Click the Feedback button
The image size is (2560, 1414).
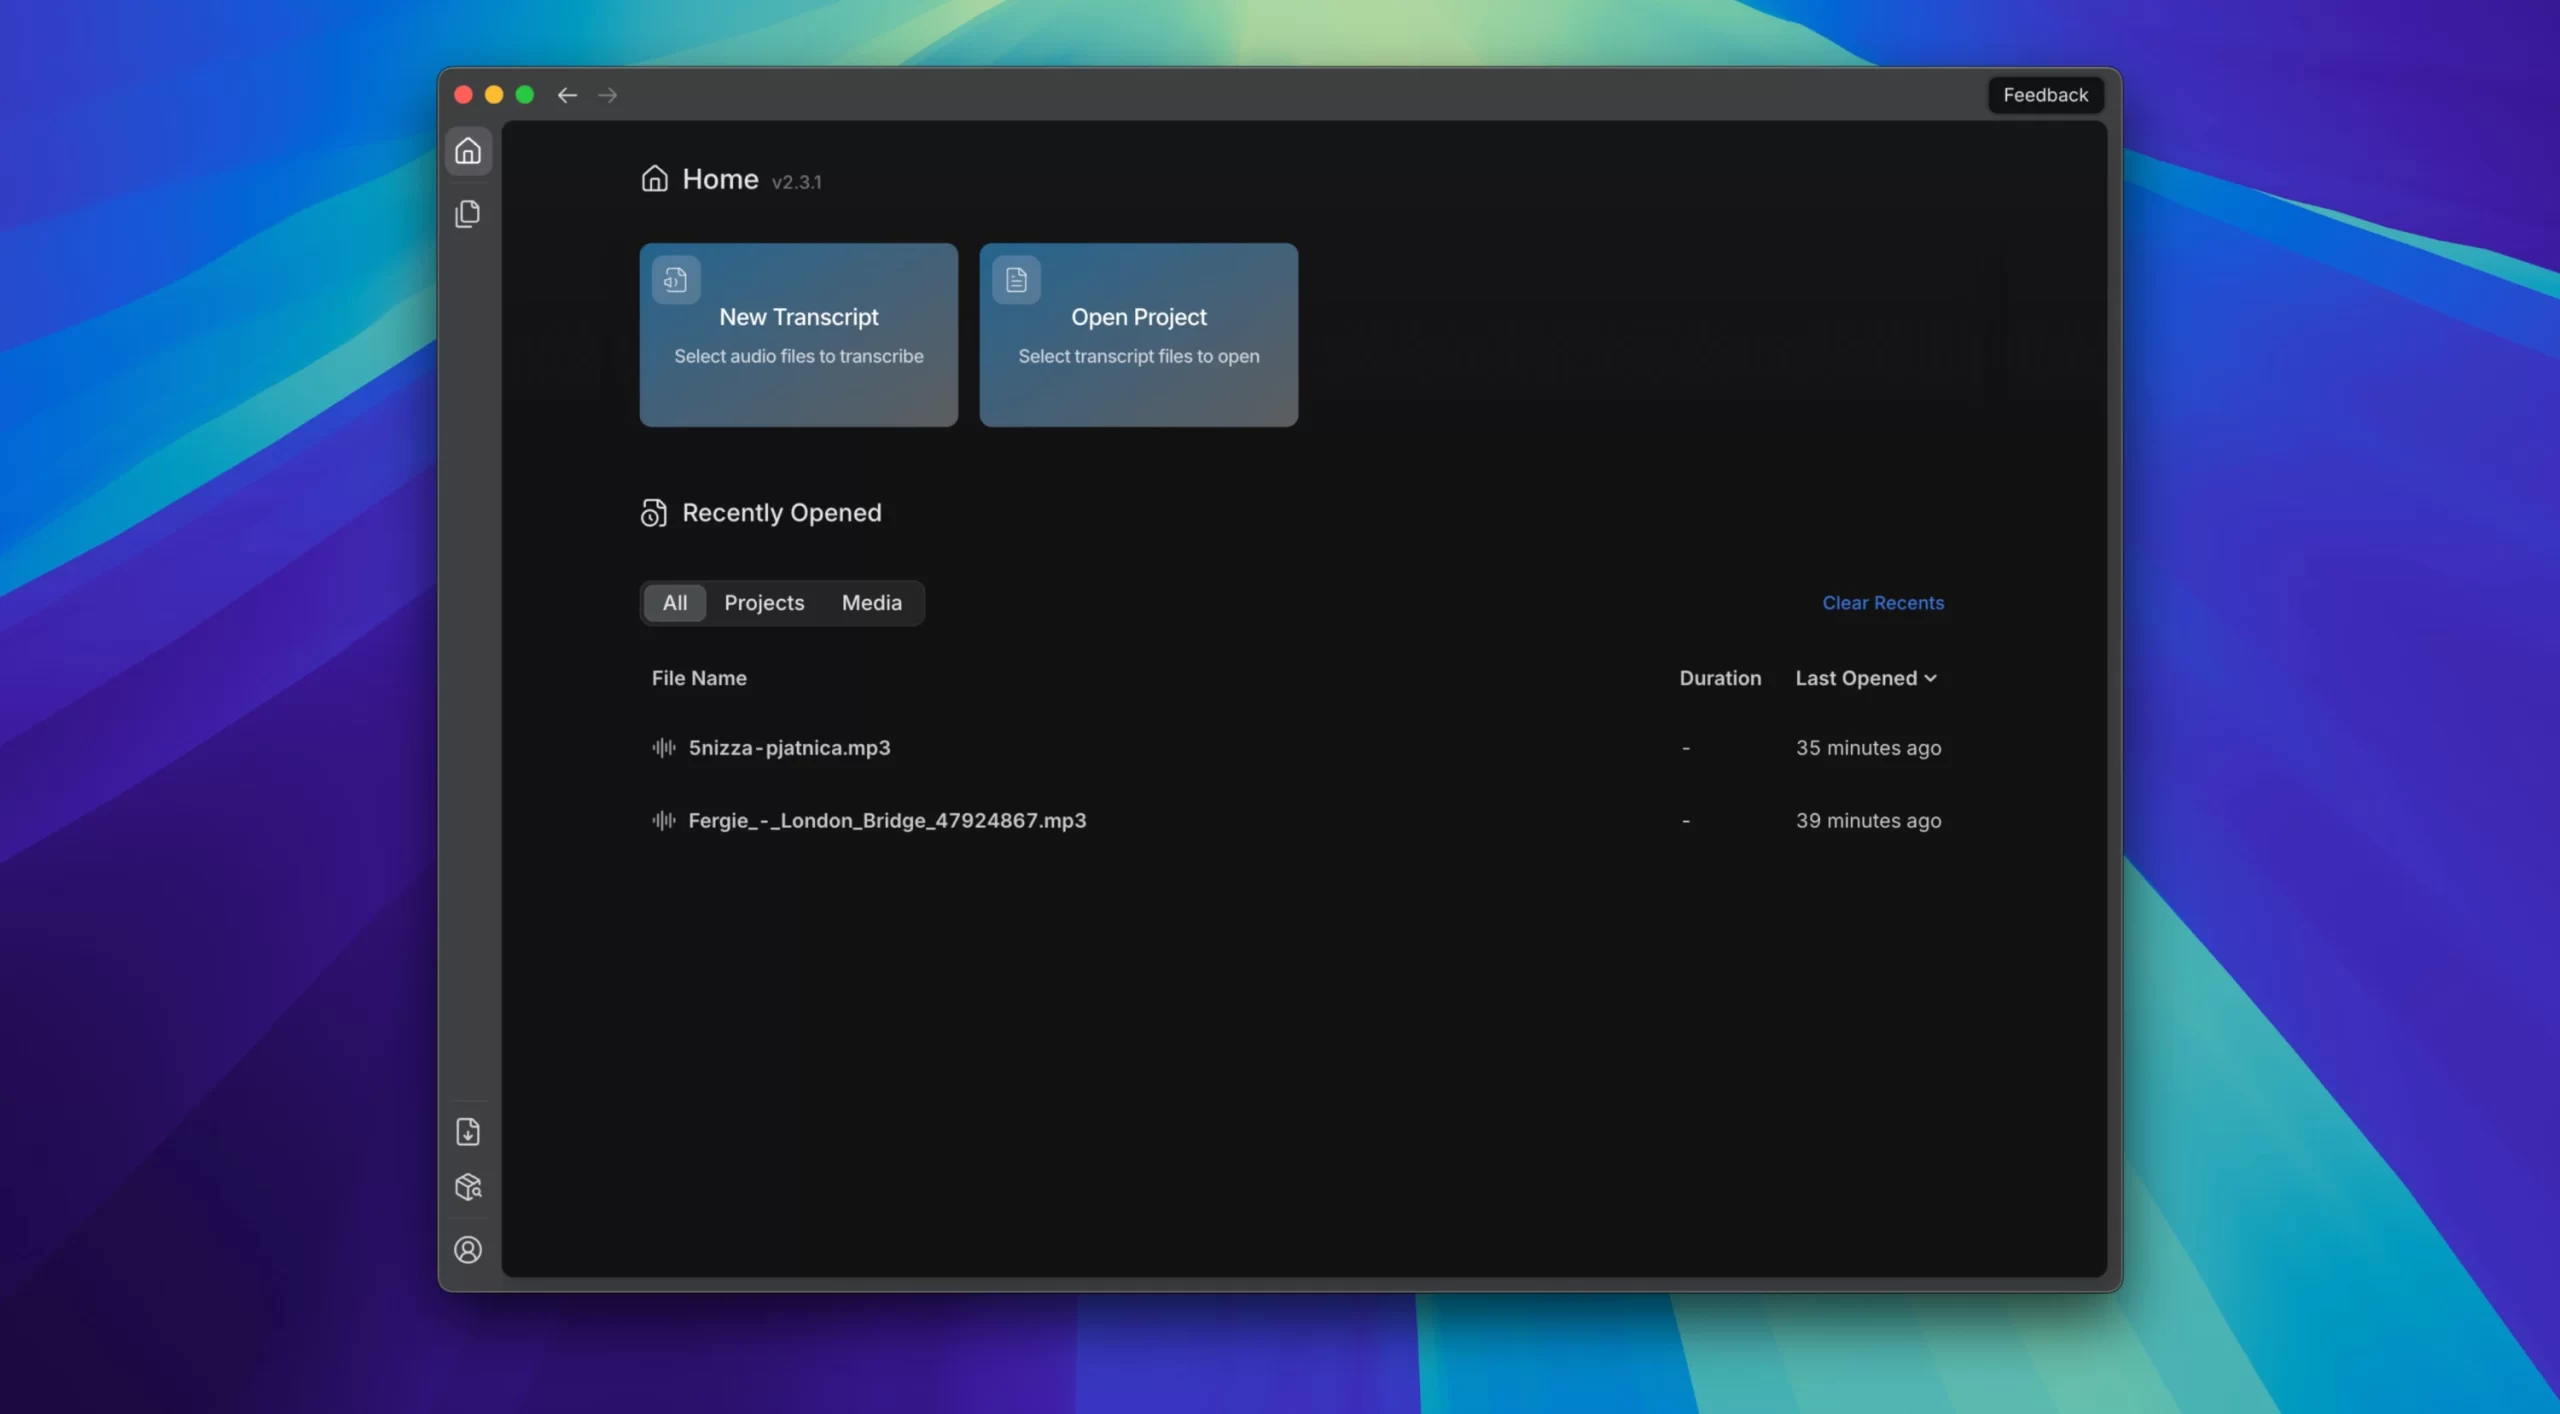[x=2045, y=95]
